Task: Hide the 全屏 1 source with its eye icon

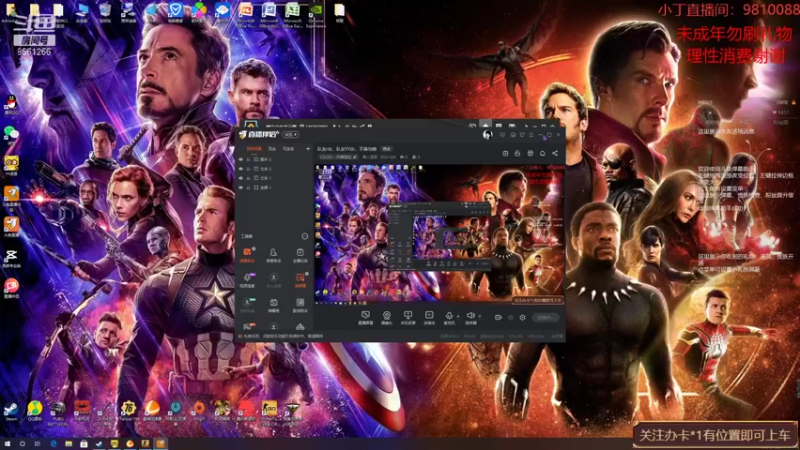Action: coord(241,187)
